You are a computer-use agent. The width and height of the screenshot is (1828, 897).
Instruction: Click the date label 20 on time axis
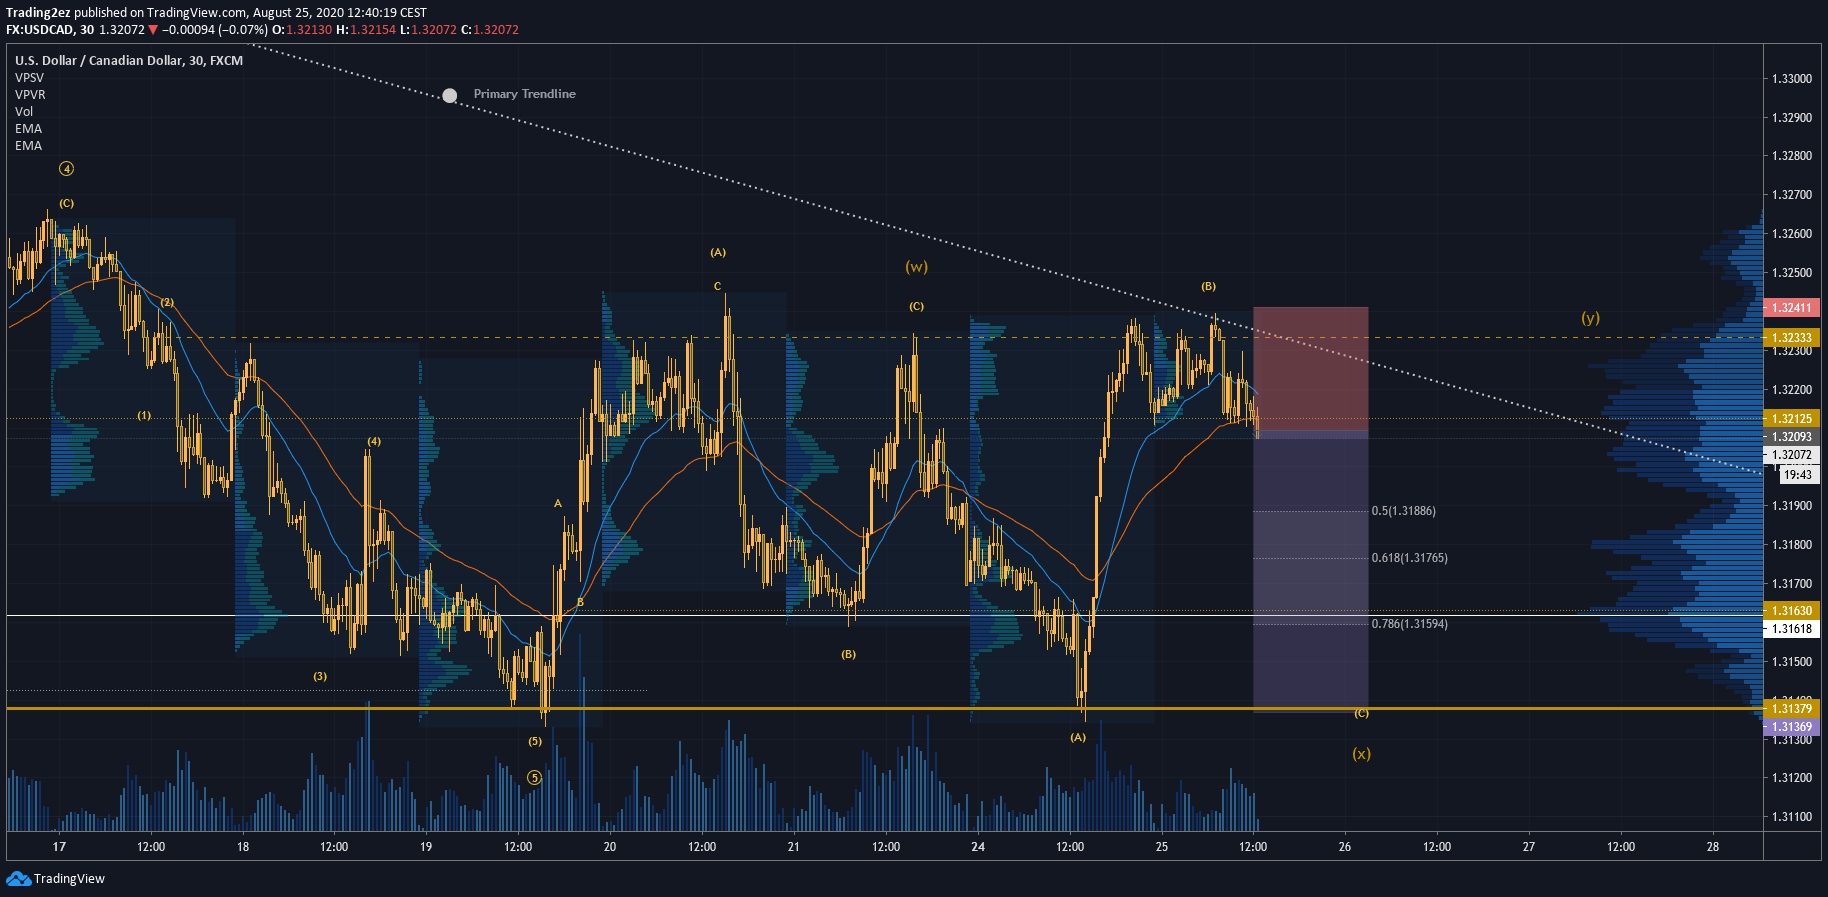(x=610, y=847)
